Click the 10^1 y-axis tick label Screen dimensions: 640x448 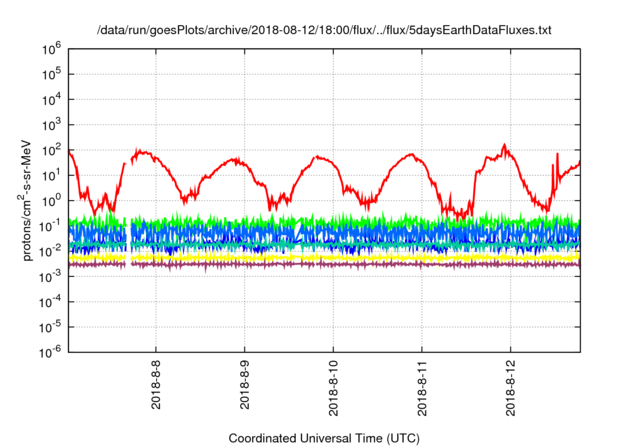(x=51, y=176)
